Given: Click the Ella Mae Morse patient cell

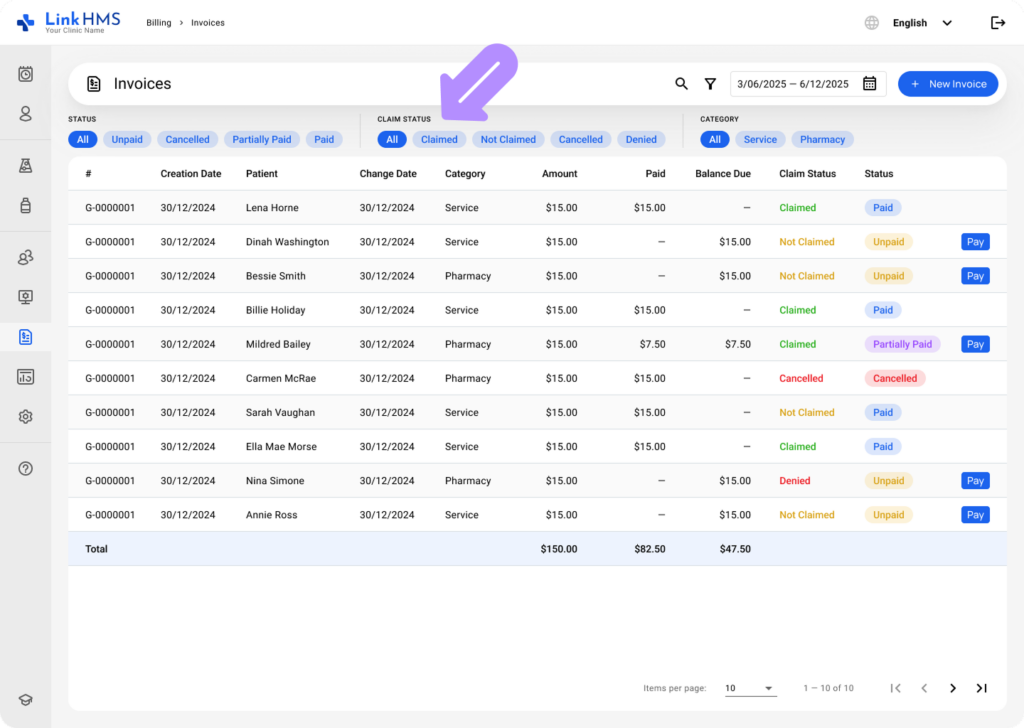Looking at the screenshot, I should [281, 447].
